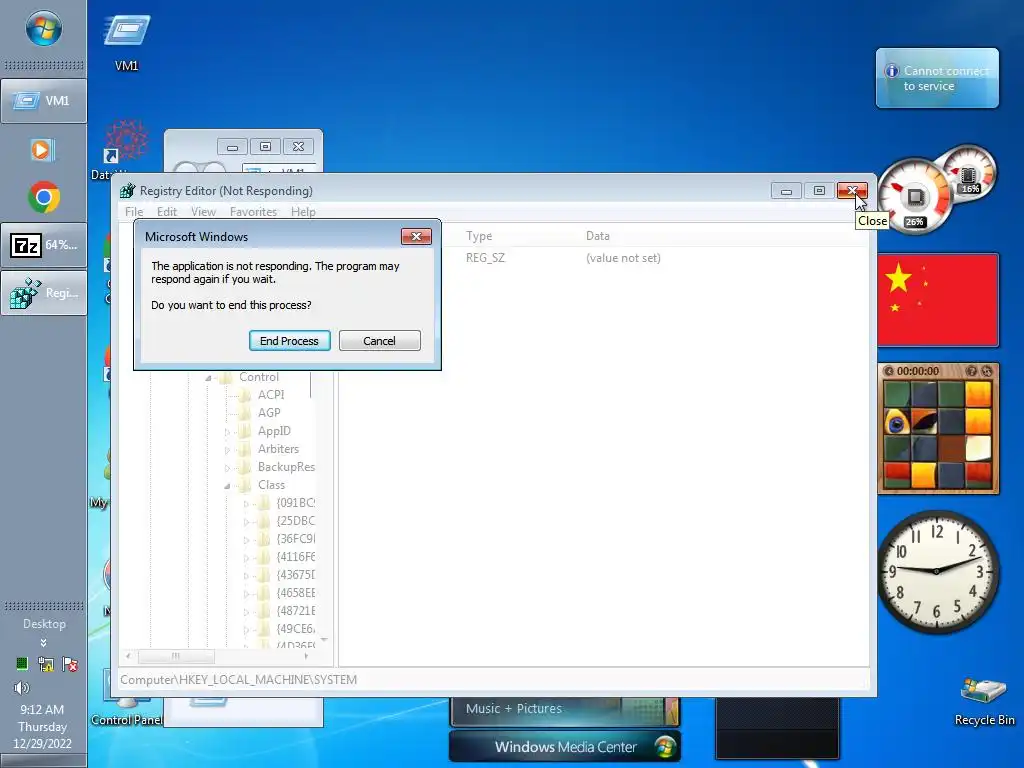Minimize the window behind Registry Editor

point(232,147)
